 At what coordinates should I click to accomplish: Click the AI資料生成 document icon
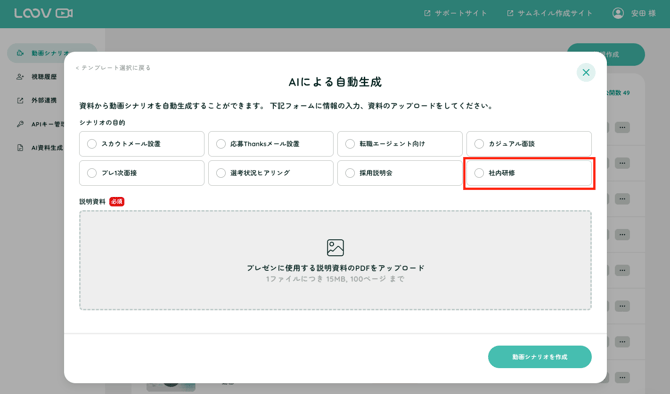tap(20, 148)
